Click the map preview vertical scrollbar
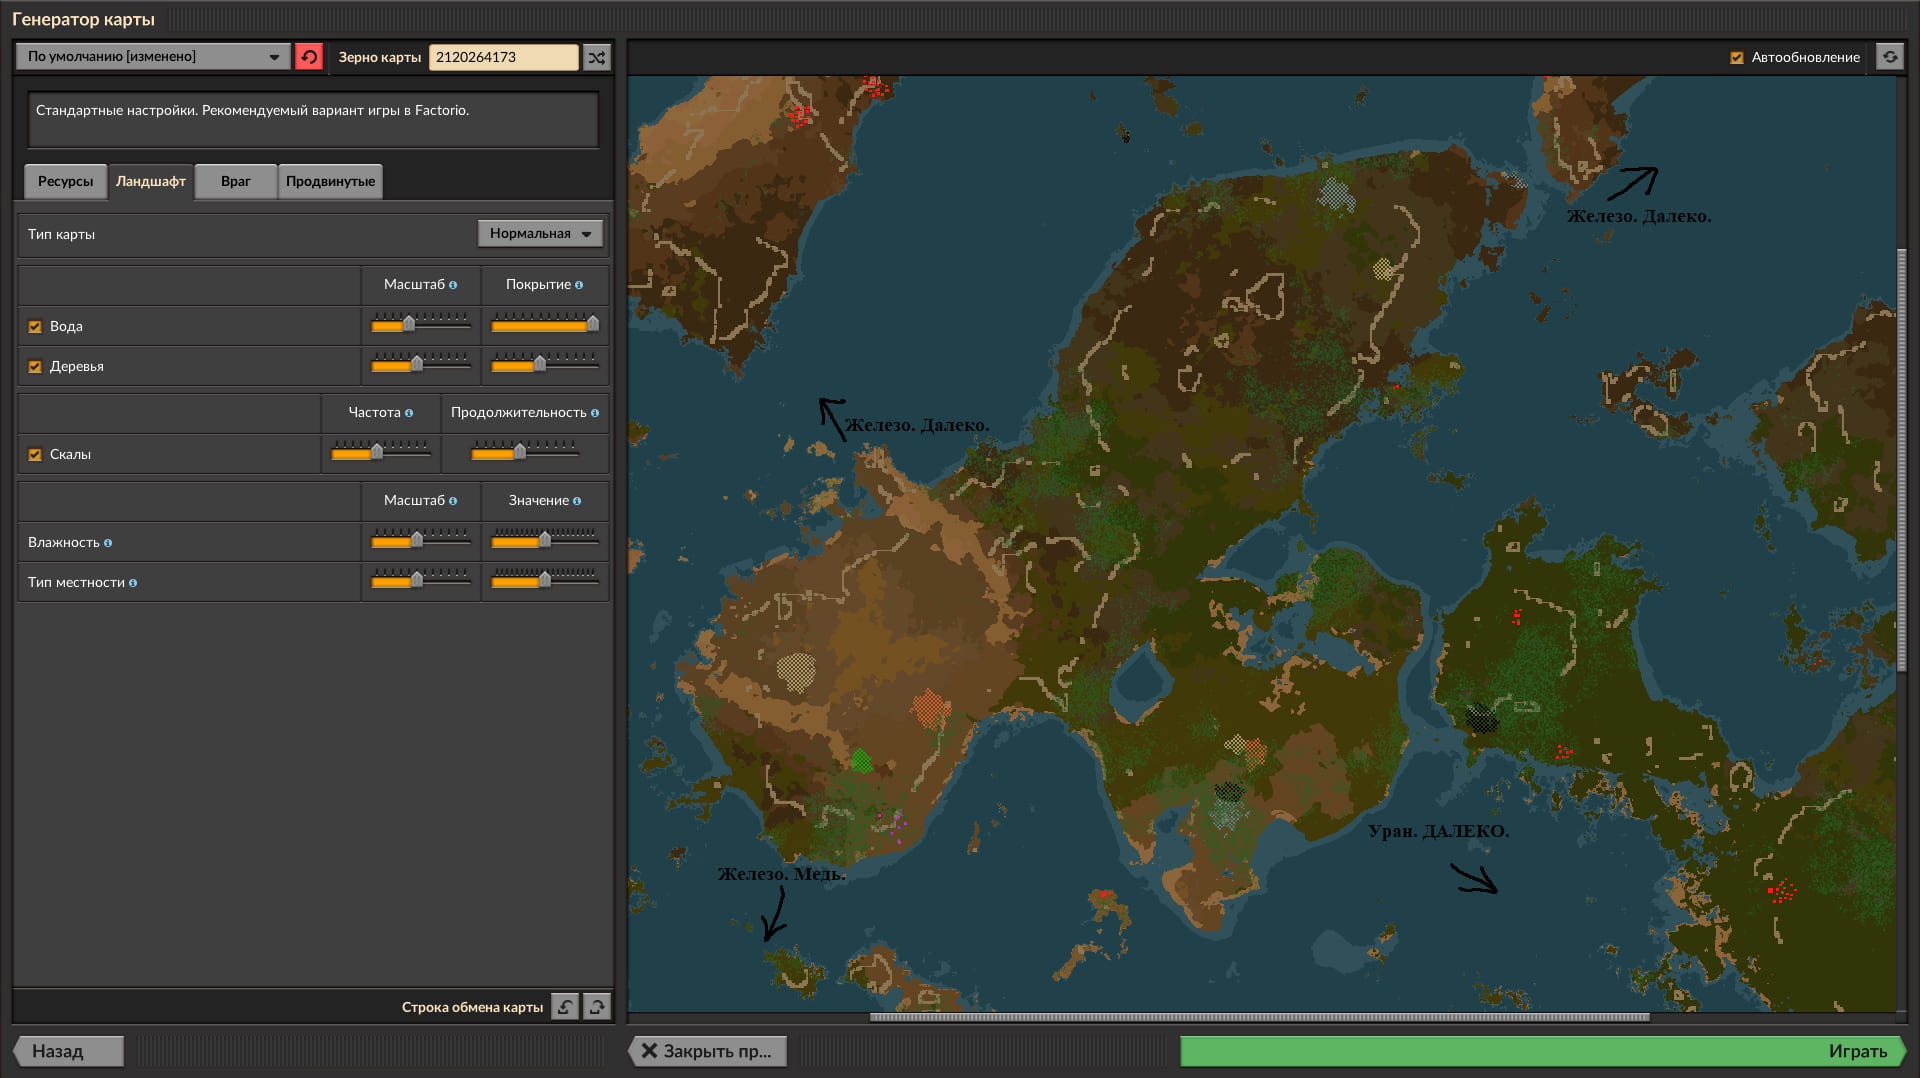Image resolution: width=1920 pixels, height=1078 pixels. tap(1902, 460)
